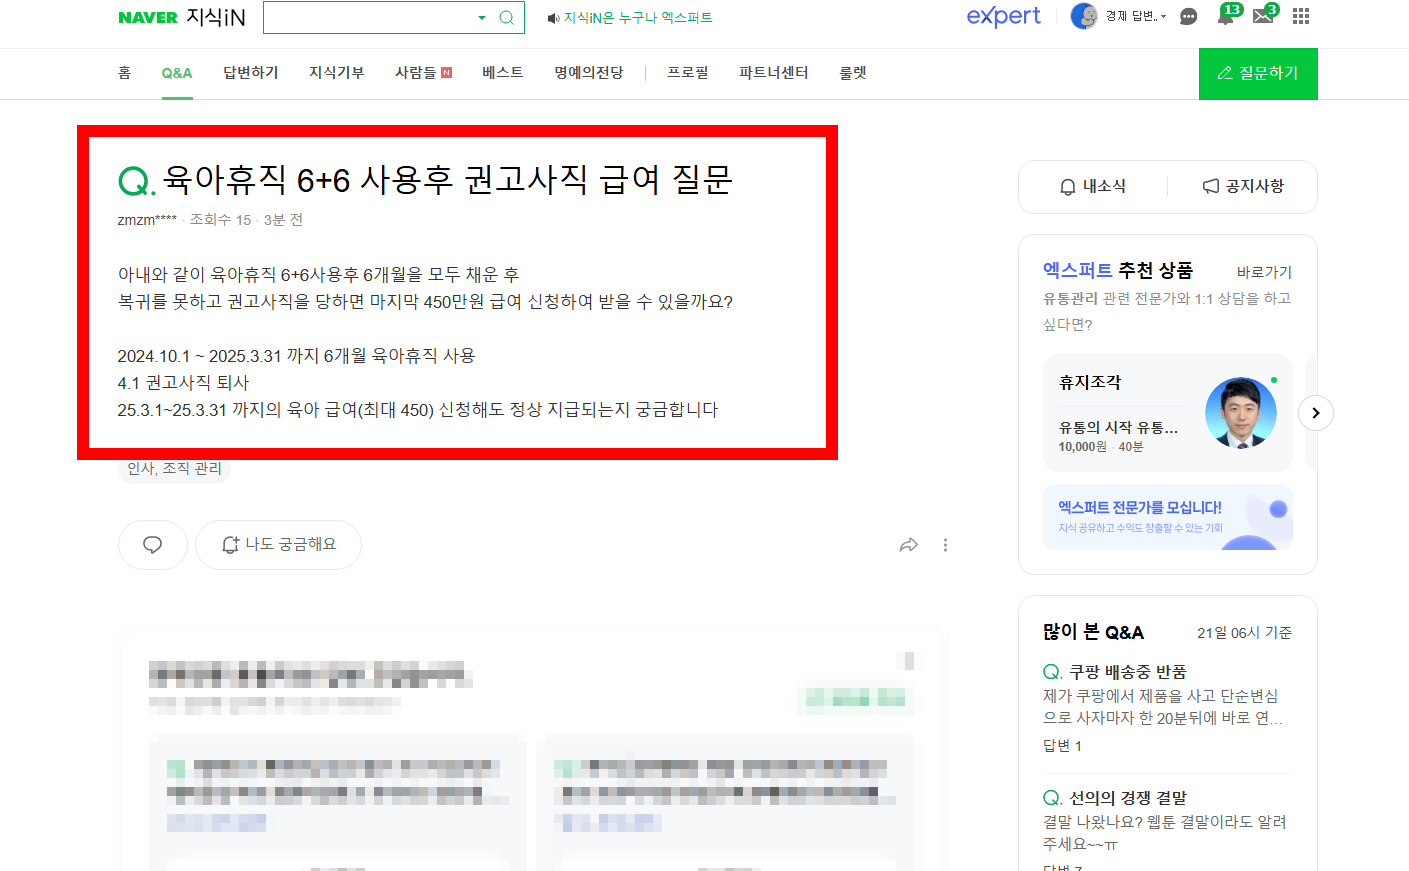Open the 지식iN home logo
Image resolution: width=1409 pixels, height=871 pixels.
pos(216,17)
